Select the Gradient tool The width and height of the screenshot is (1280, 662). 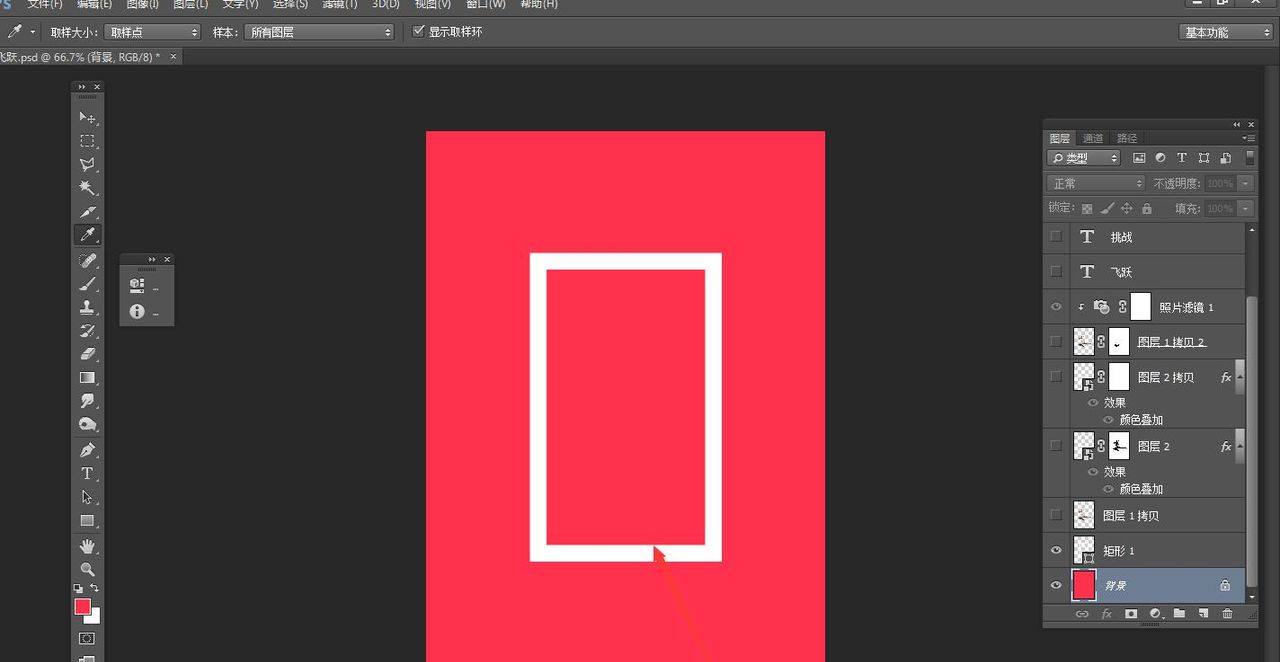pyautogui.click(x=87, y=377)
